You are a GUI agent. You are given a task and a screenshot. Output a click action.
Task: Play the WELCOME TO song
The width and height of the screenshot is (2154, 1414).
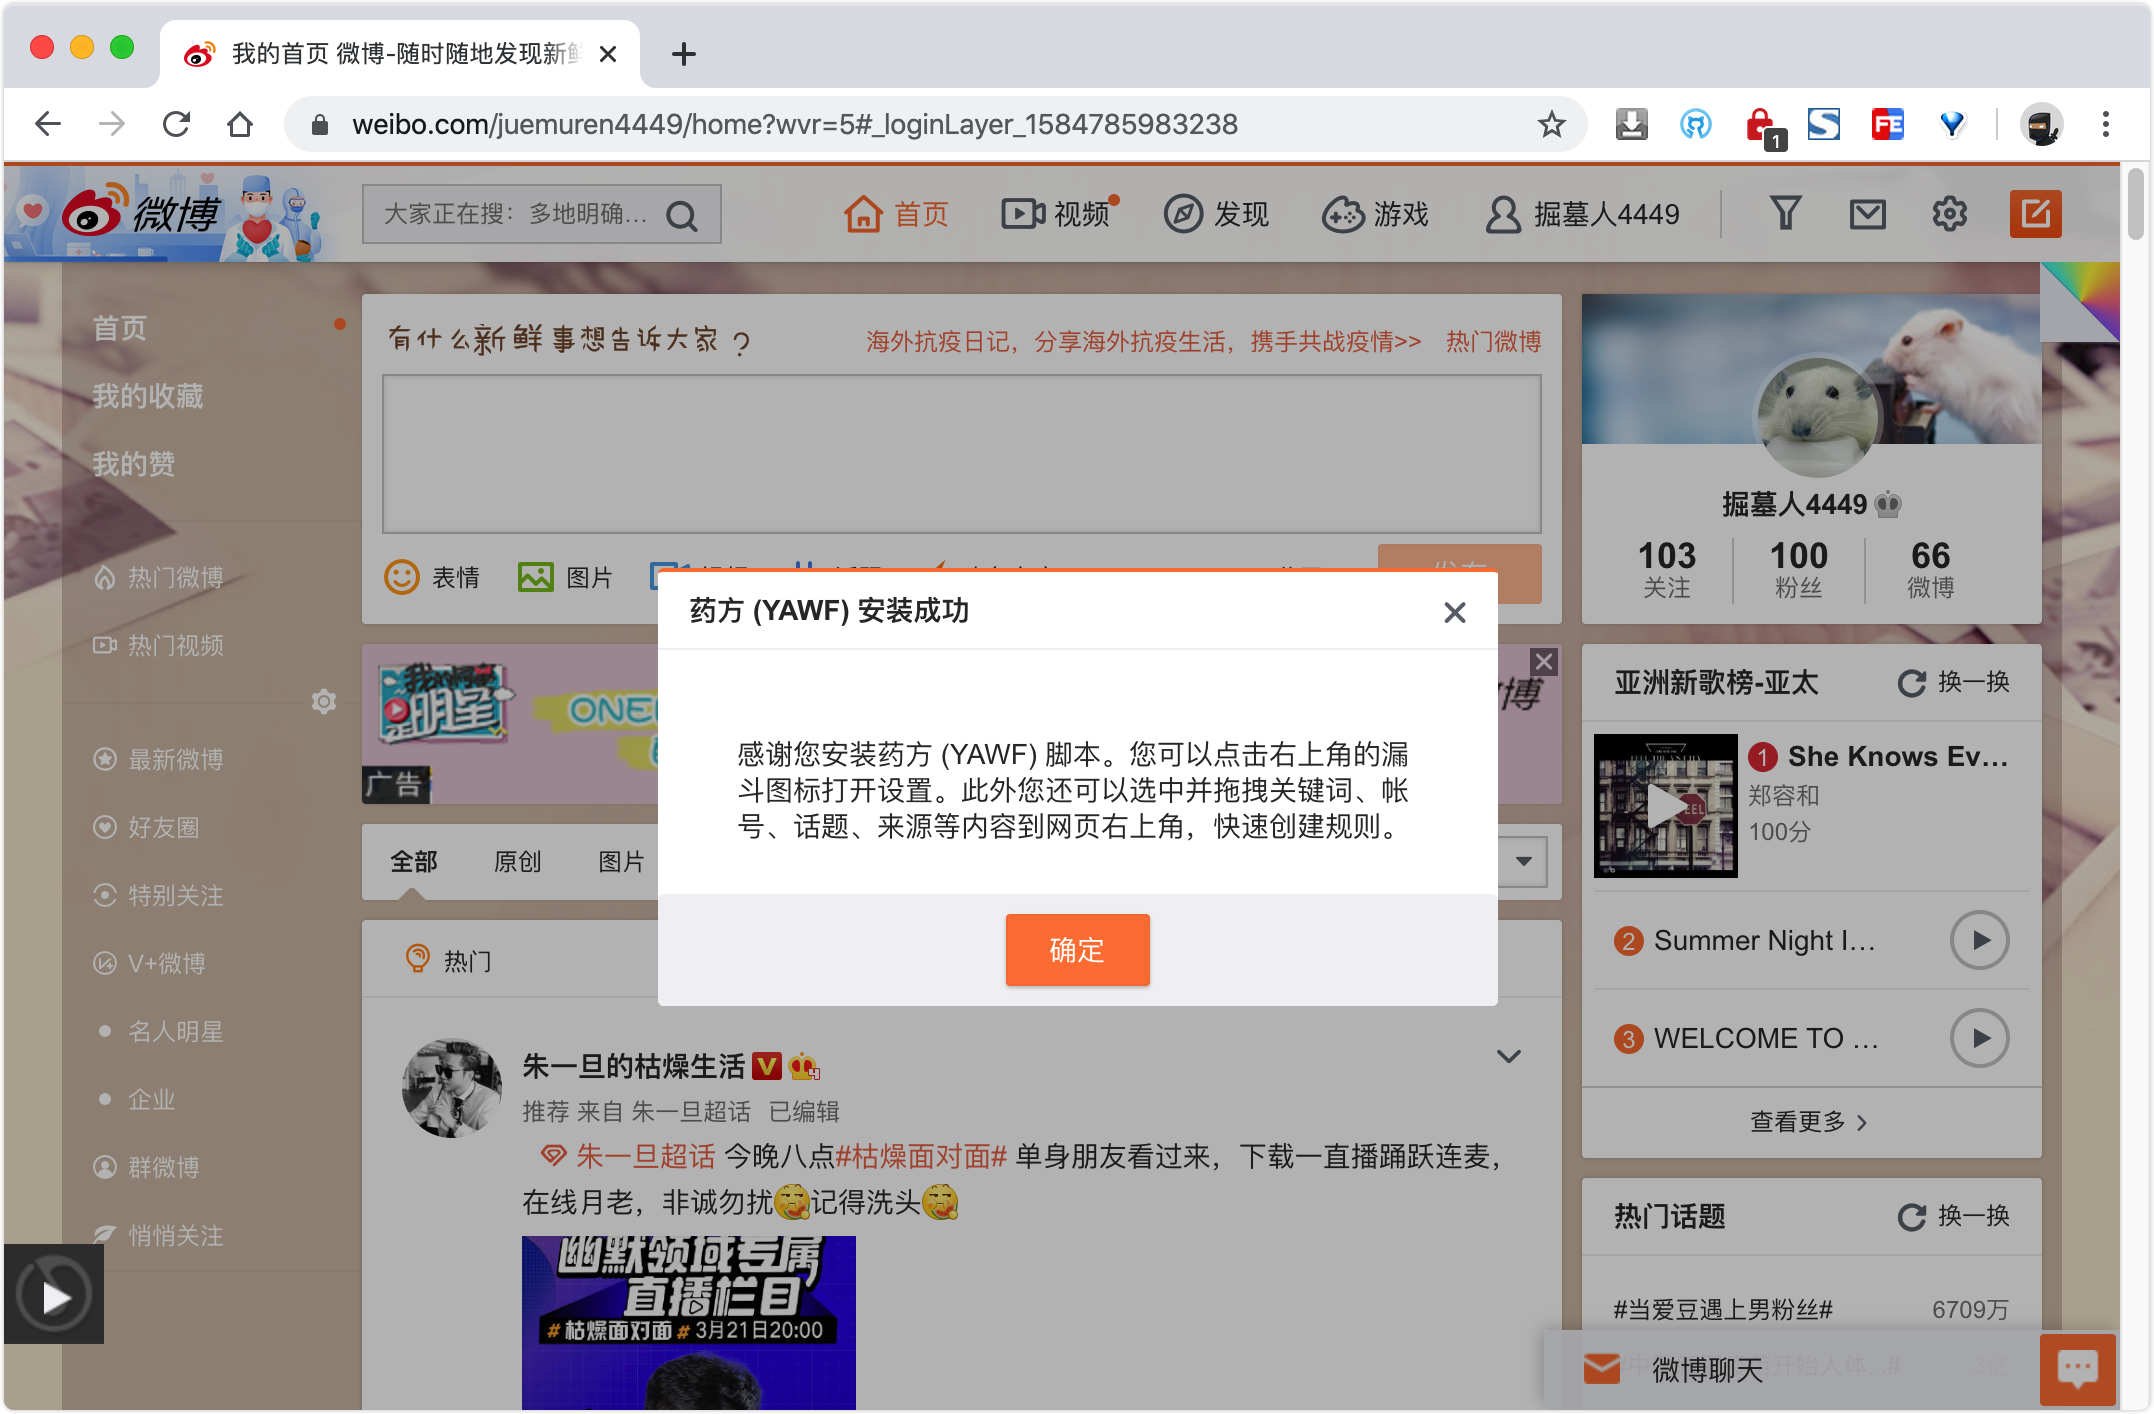[1979, 1038]
